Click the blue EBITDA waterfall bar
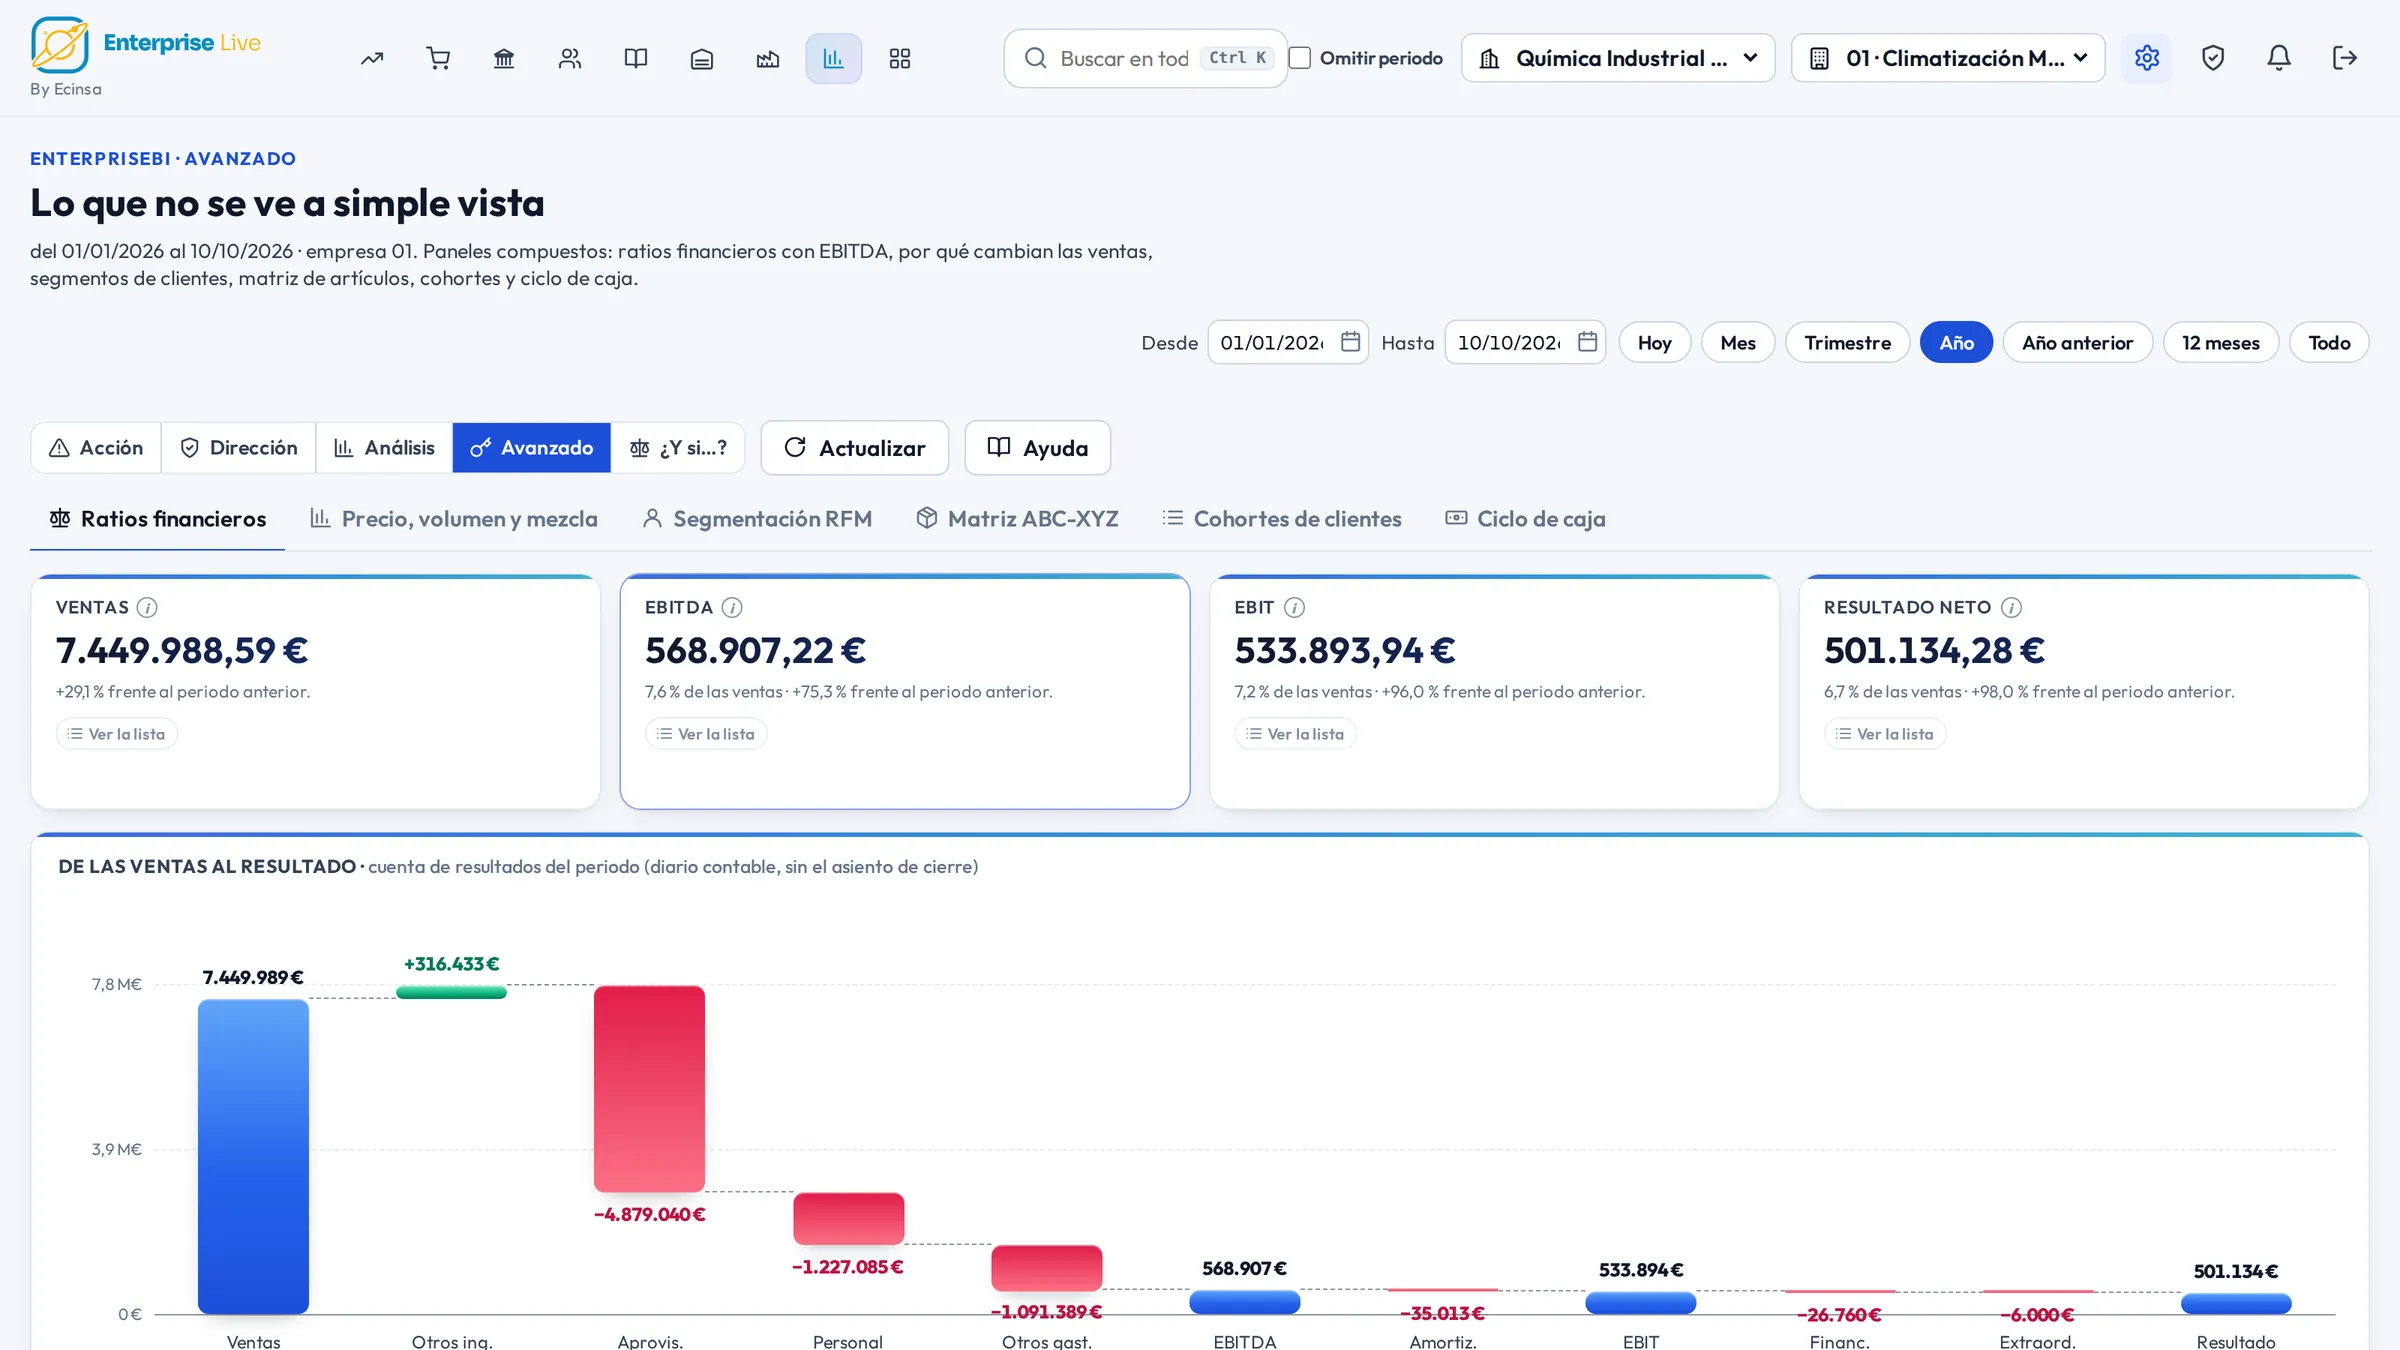This screenshot has width=2400, height=1350. (1245, 1302)
